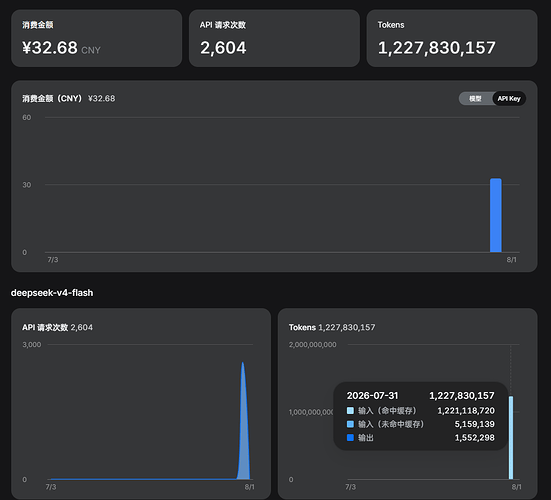Click the 输入（命中缓存）color swatch

pyautogui.click(x=350, y=410)
